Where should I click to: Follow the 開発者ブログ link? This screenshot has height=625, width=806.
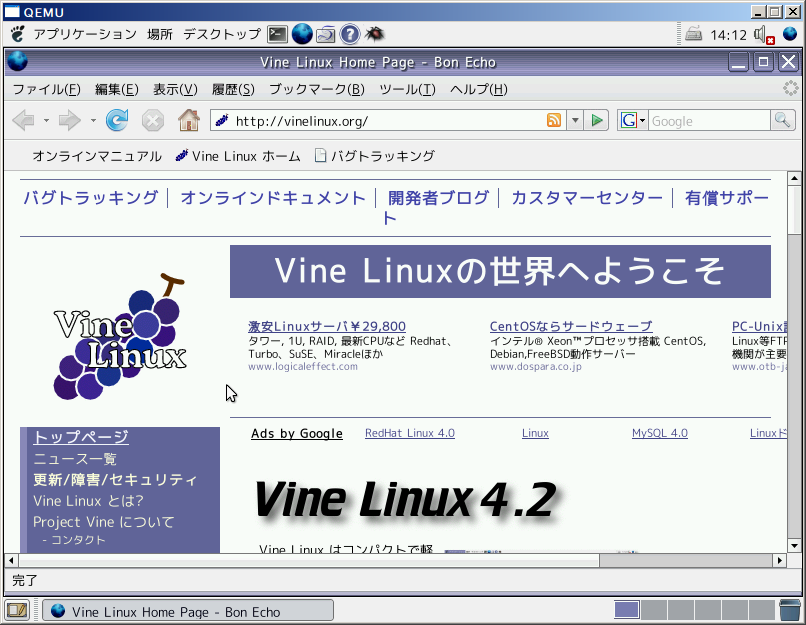point(438,198)
